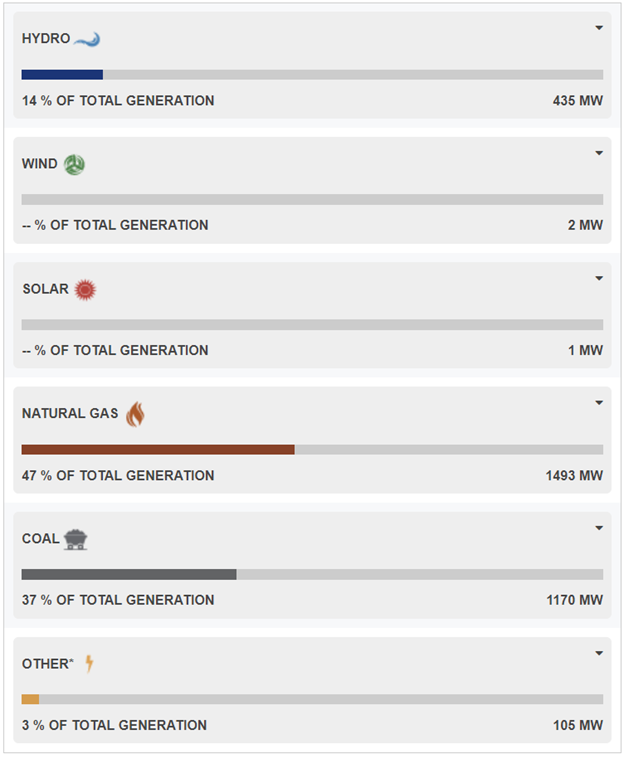The height and width of the screenshot is (759, 624).
Task: Select the NATURAL GAS heading label
Action: coord(70,413)
